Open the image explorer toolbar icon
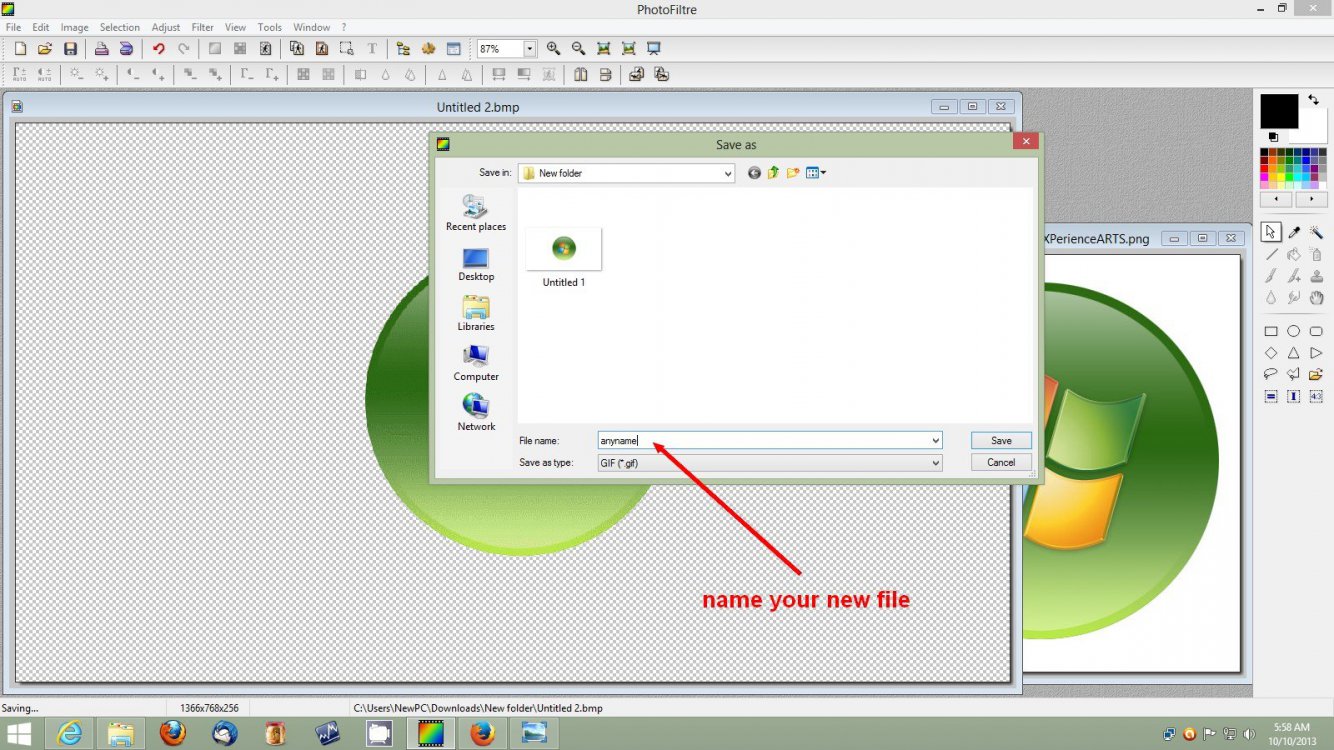Image resolution: width=1334 pixels, height=750 pixels. 403,48
